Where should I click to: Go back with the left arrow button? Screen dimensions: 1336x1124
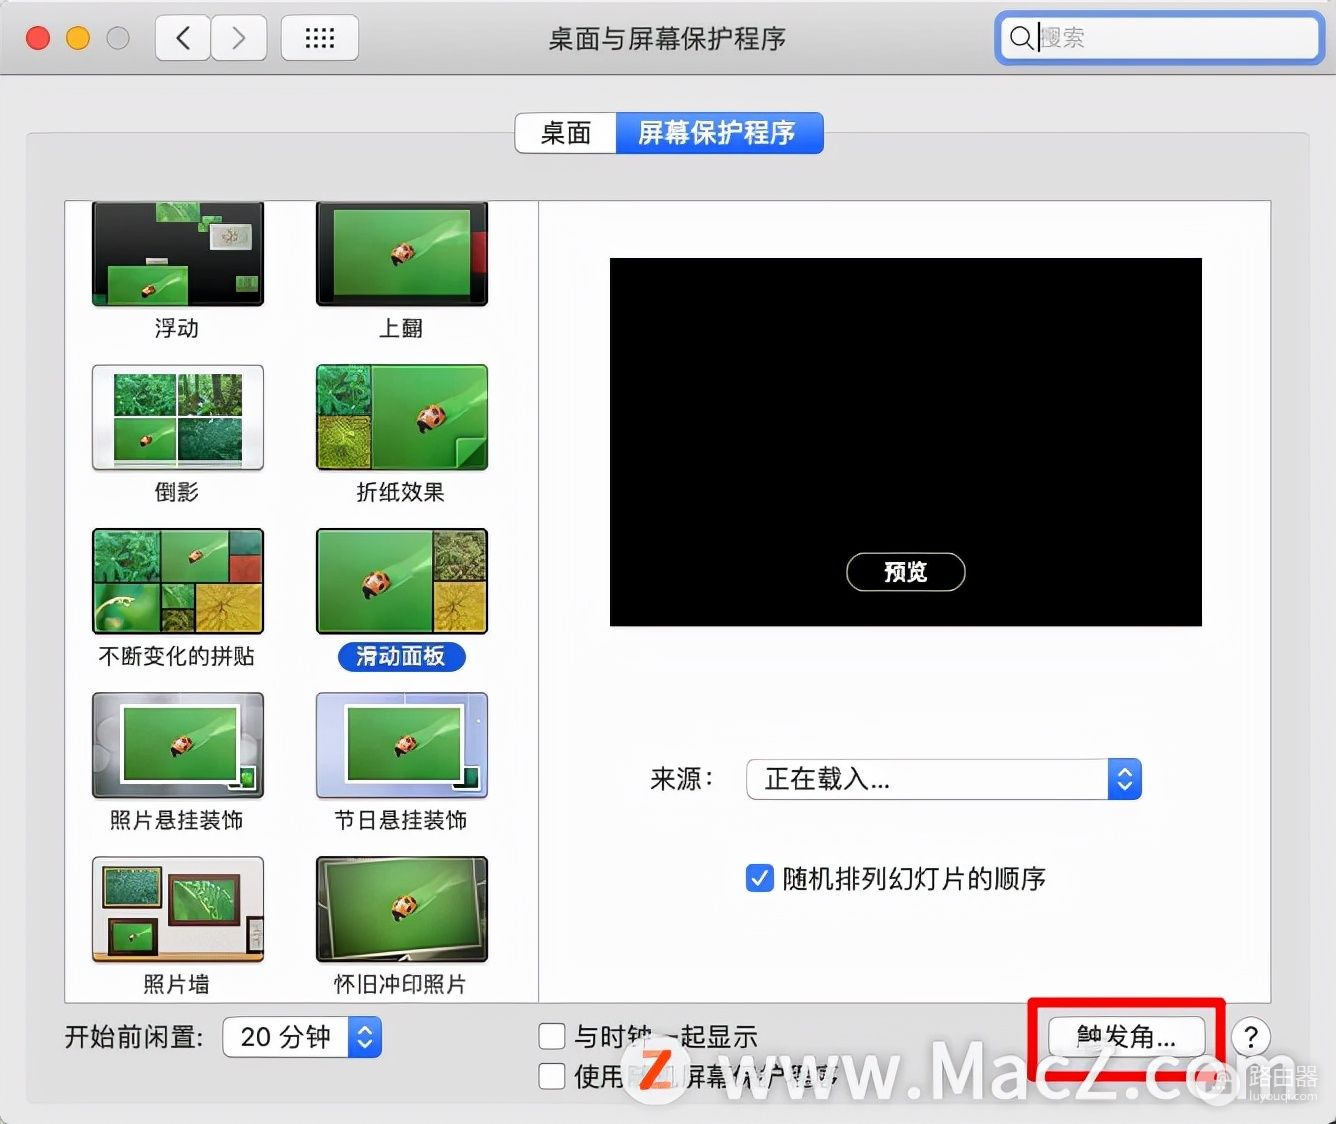183,38
